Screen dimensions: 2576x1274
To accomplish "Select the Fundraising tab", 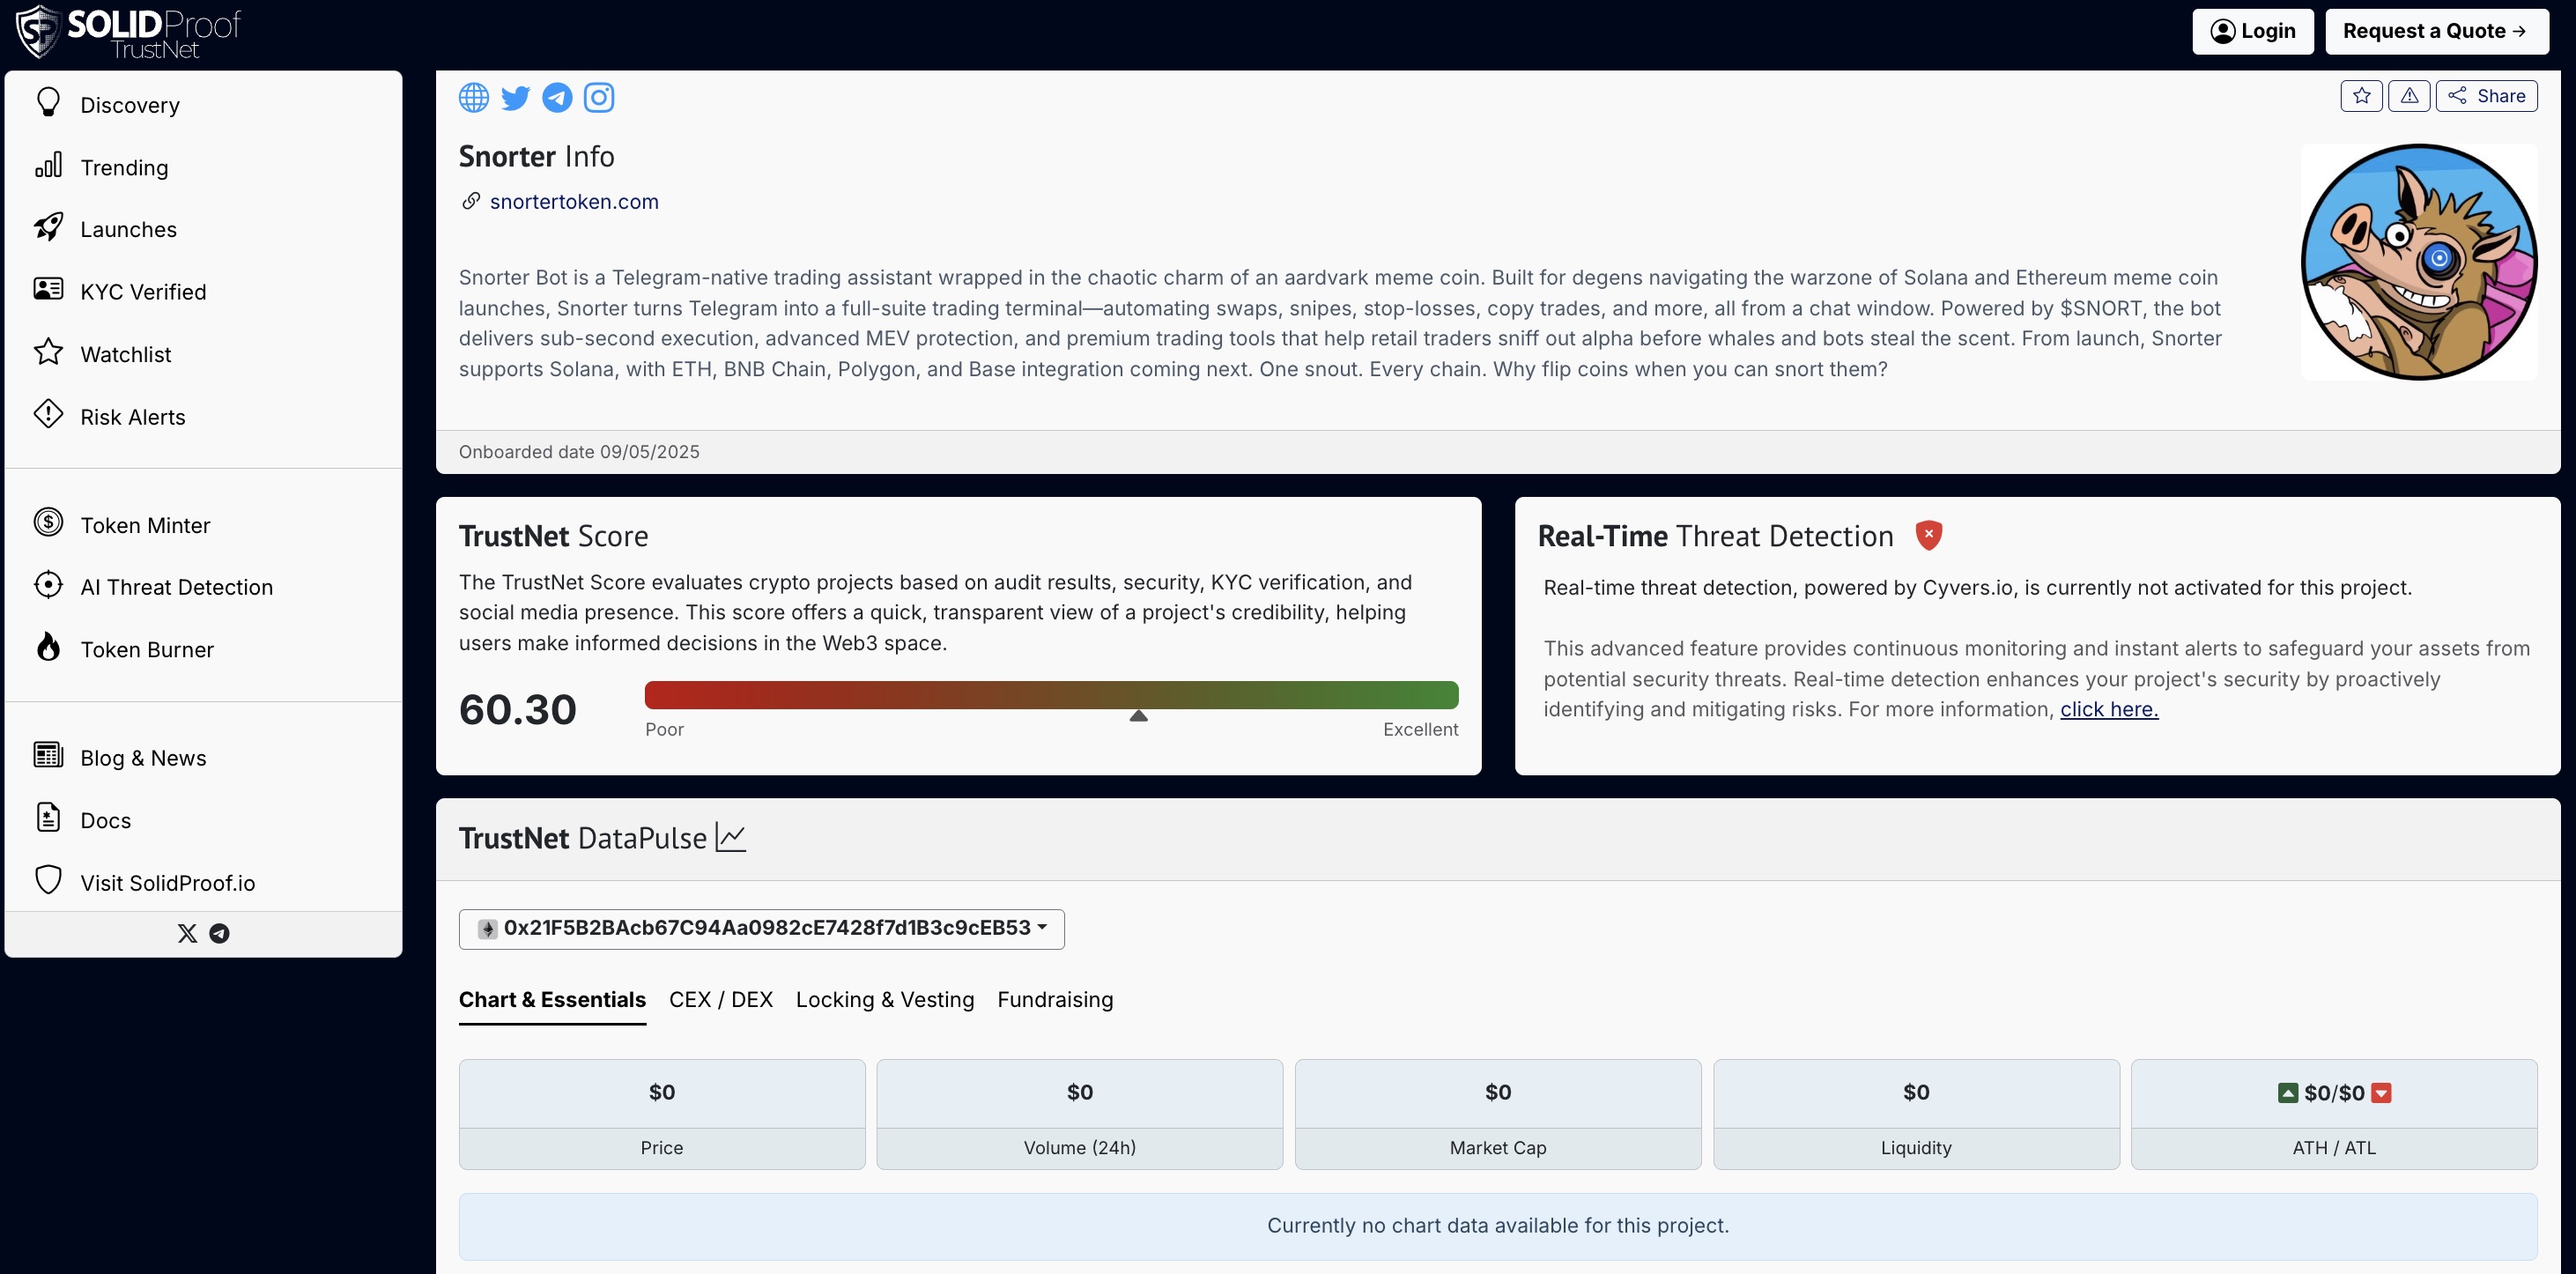I will pos(1055,999).
